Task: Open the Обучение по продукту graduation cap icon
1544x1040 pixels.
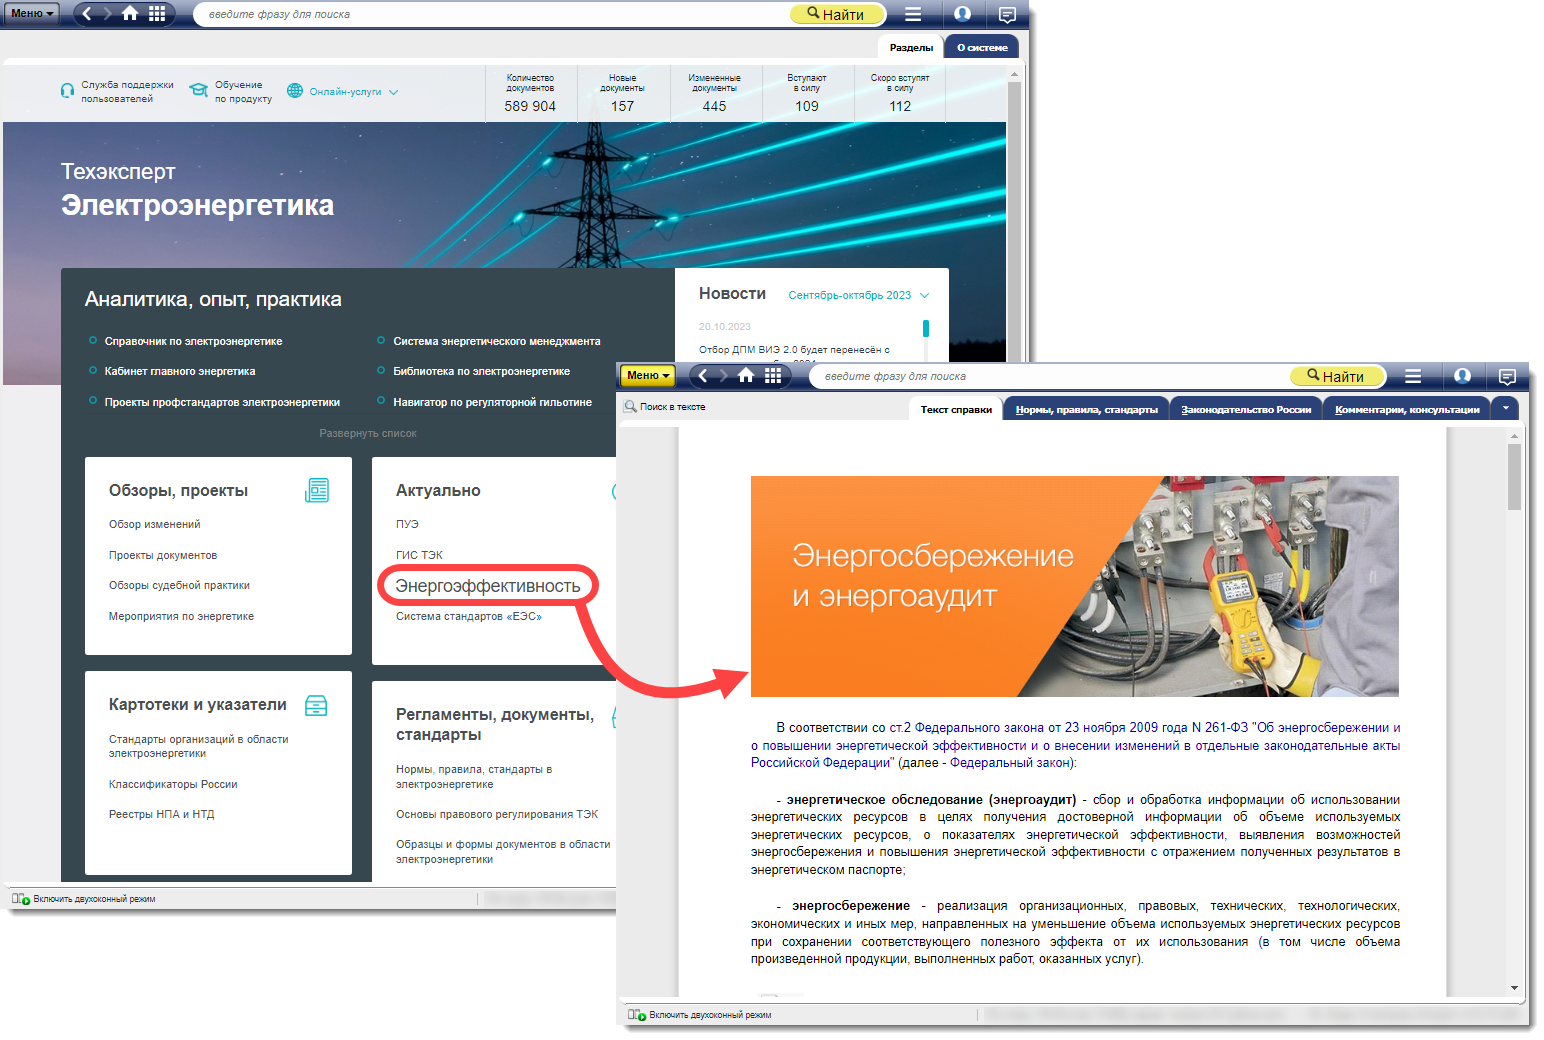Action: point(199,91)
